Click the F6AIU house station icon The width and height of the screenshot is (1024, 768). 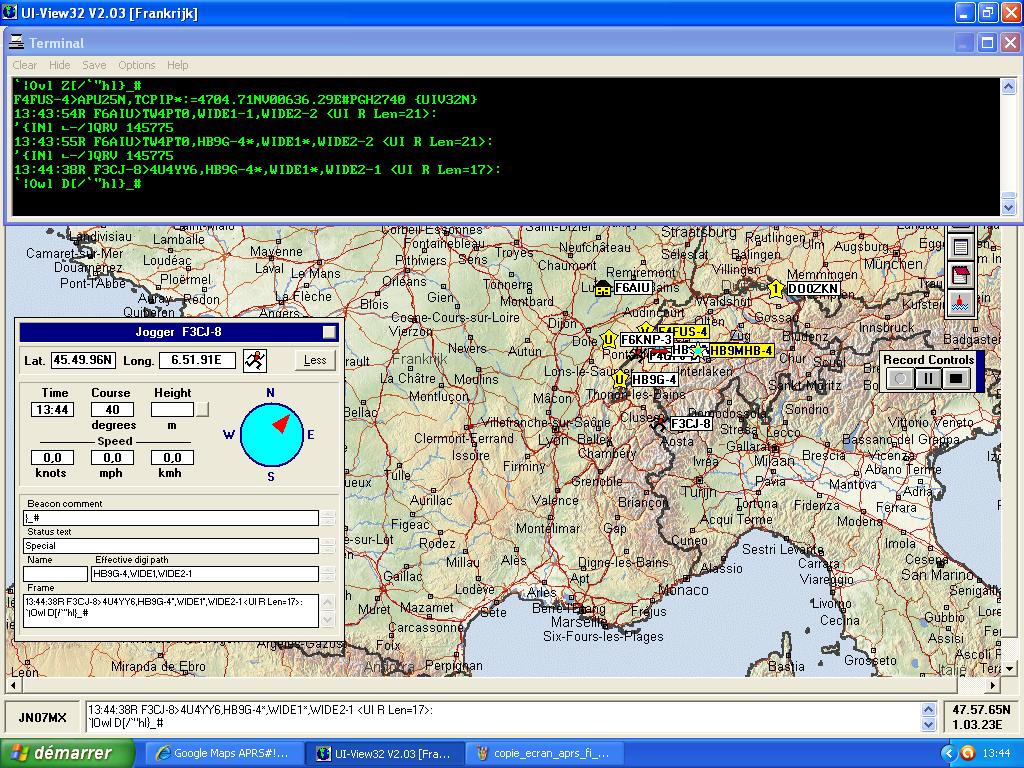(x=603, y=290)
